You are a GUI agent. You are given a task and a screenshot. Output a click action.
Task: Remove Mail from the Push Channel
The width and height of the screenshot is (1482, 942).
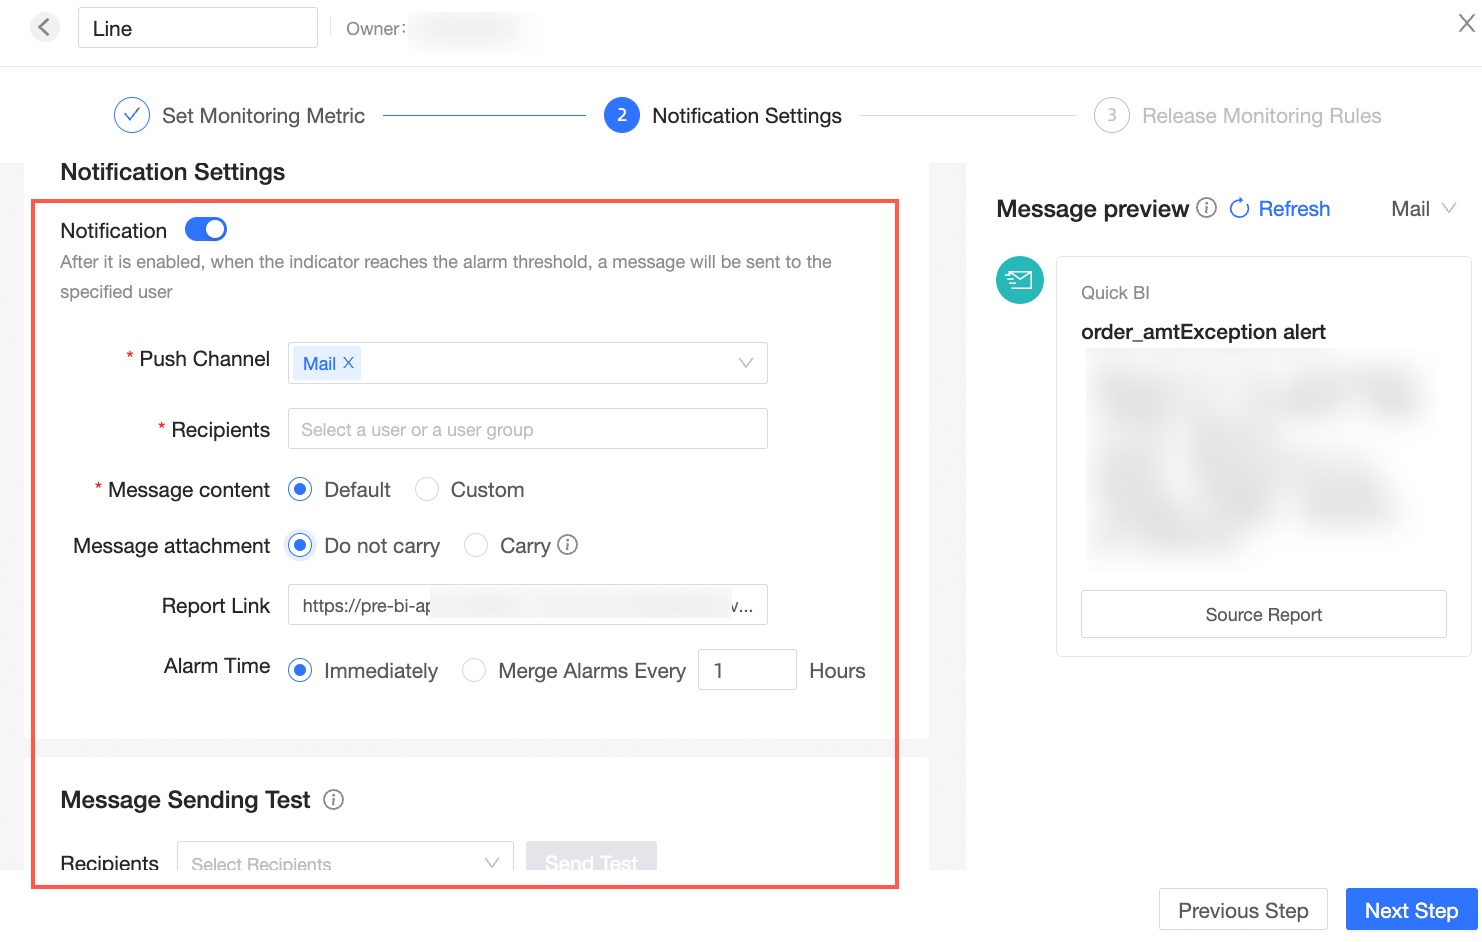348,363
